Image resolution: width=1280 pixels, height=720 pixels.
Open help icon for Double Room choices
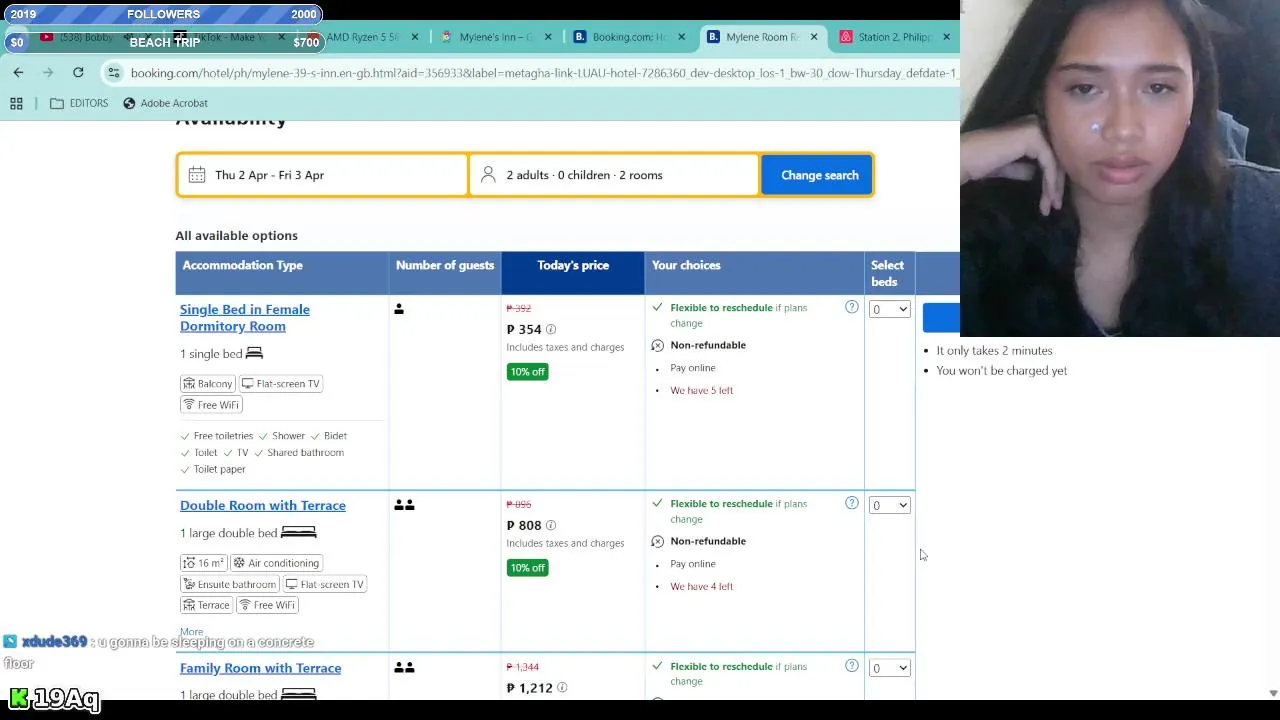coord(852,503)
